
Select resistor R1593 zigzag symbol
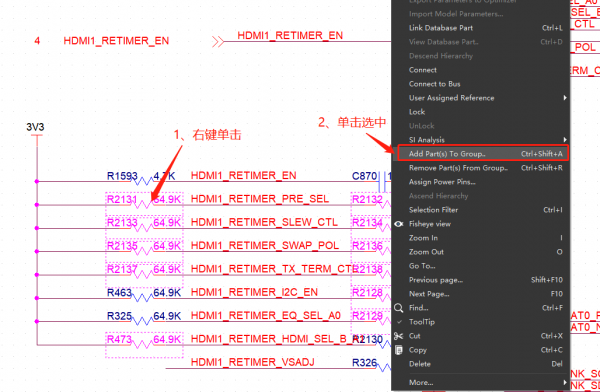(x=142, y=181)
